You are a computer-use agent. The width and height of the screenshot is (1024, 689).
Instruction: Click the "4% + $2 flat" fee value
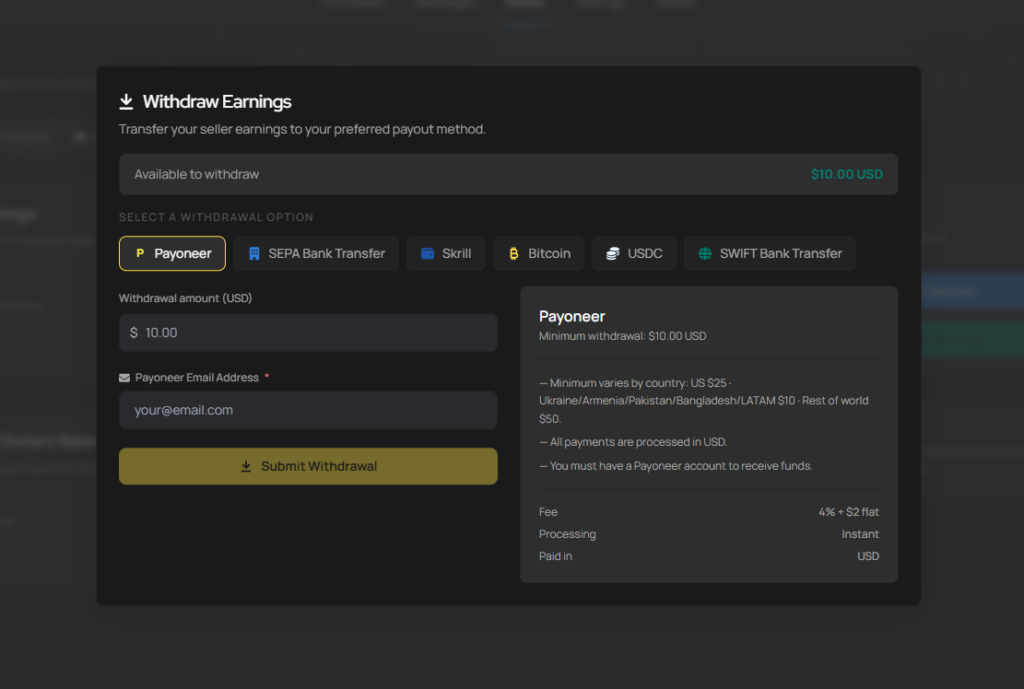tap(848, 512)
